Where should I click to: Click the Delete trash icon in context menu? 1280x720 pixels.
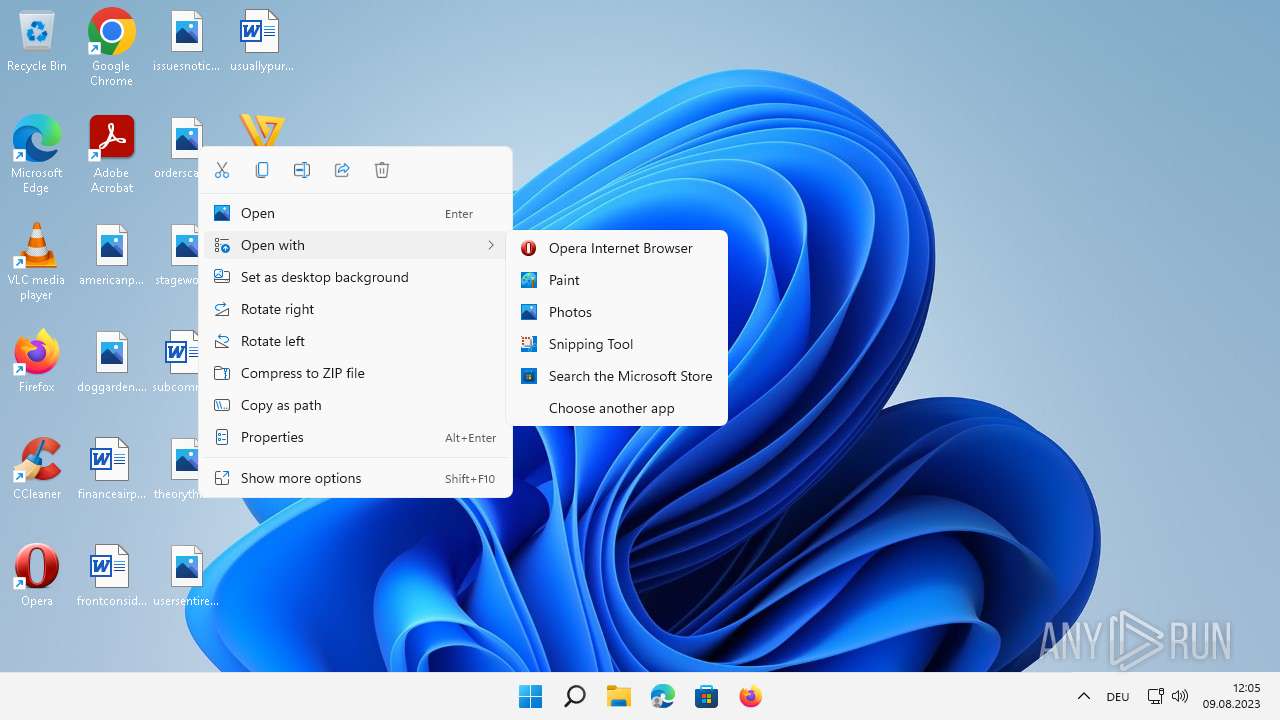(x=382, y=170)
